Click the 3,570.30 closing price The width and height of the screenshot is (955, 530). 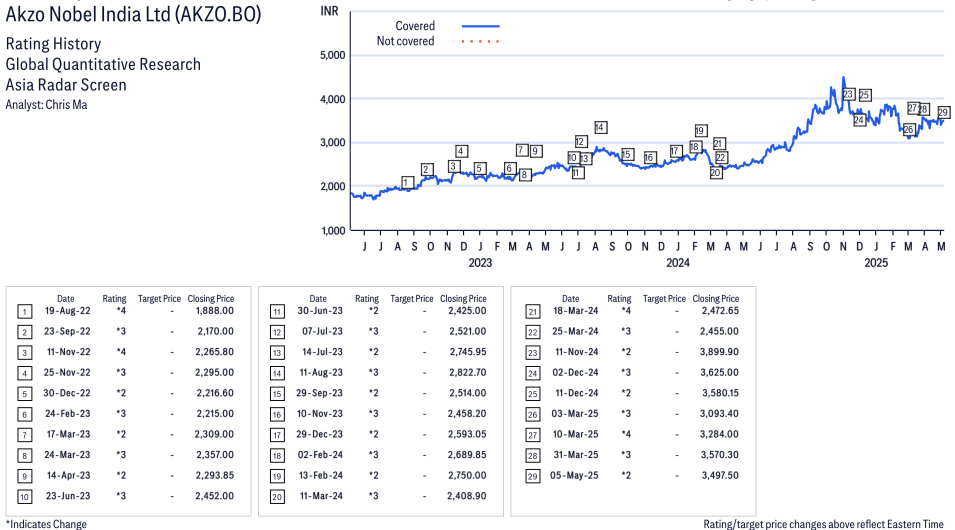[719, 455]
